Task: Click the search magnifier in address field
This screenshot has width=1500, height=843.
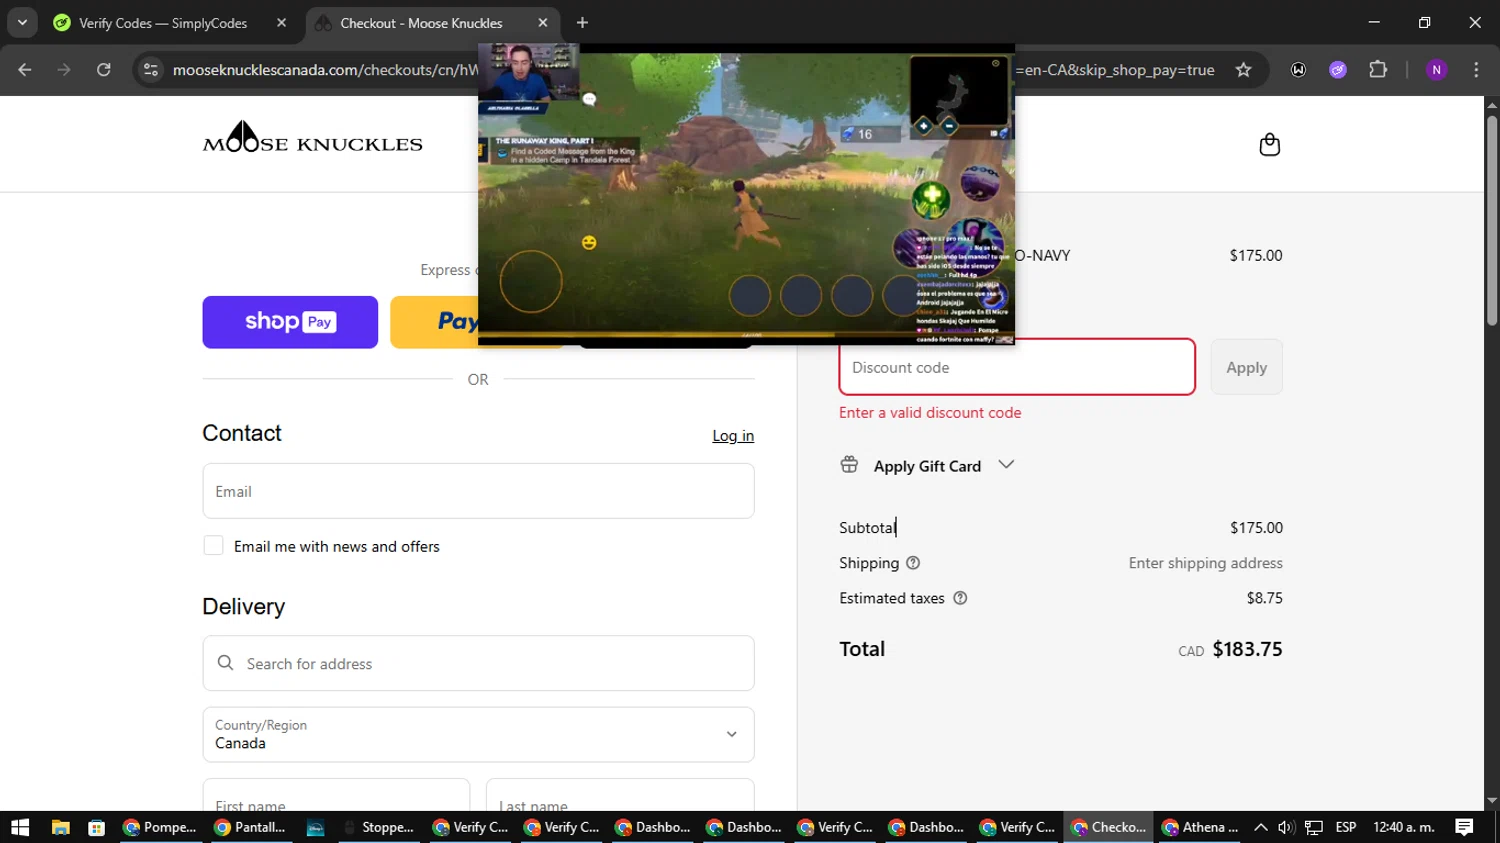Action: point(226,663)
